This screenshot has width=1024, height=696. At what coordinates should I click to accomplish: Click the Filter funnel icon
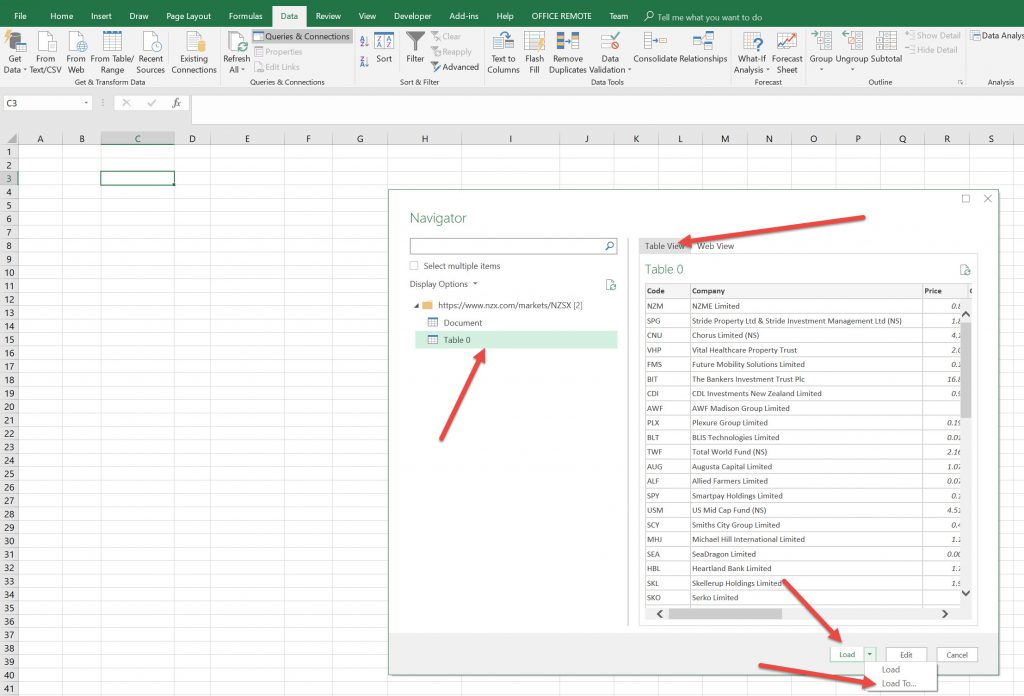[415, 42]
